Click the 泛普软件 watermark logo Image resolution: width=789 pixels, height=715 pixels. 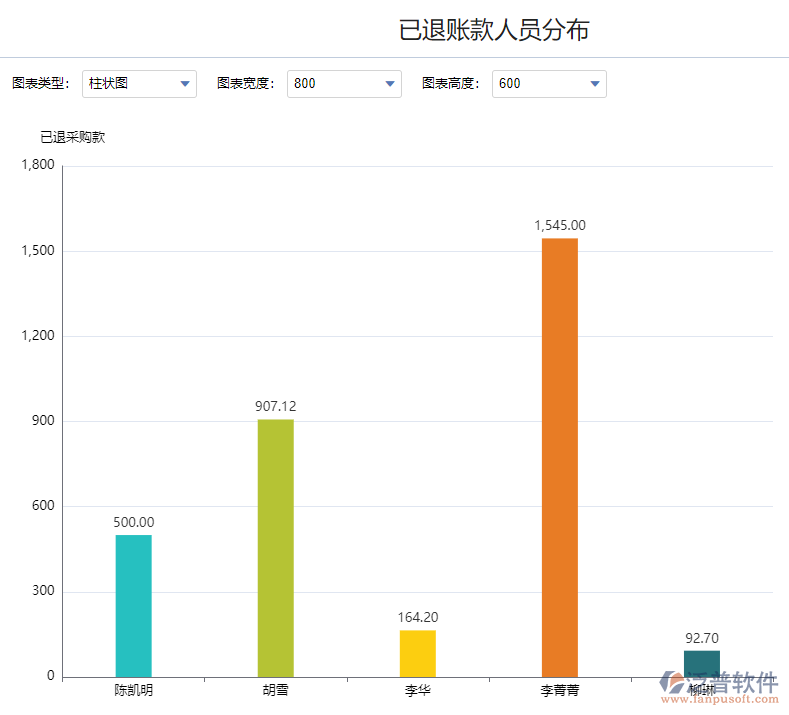tap(718, 685)
